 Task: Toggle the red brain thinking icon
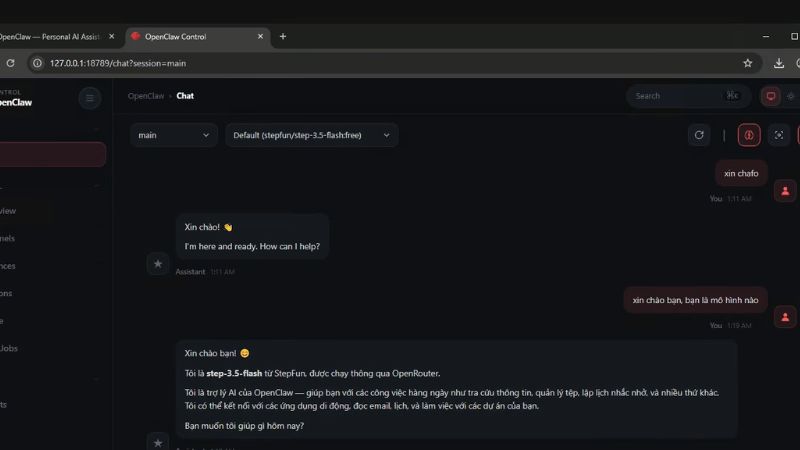point(749,135)
